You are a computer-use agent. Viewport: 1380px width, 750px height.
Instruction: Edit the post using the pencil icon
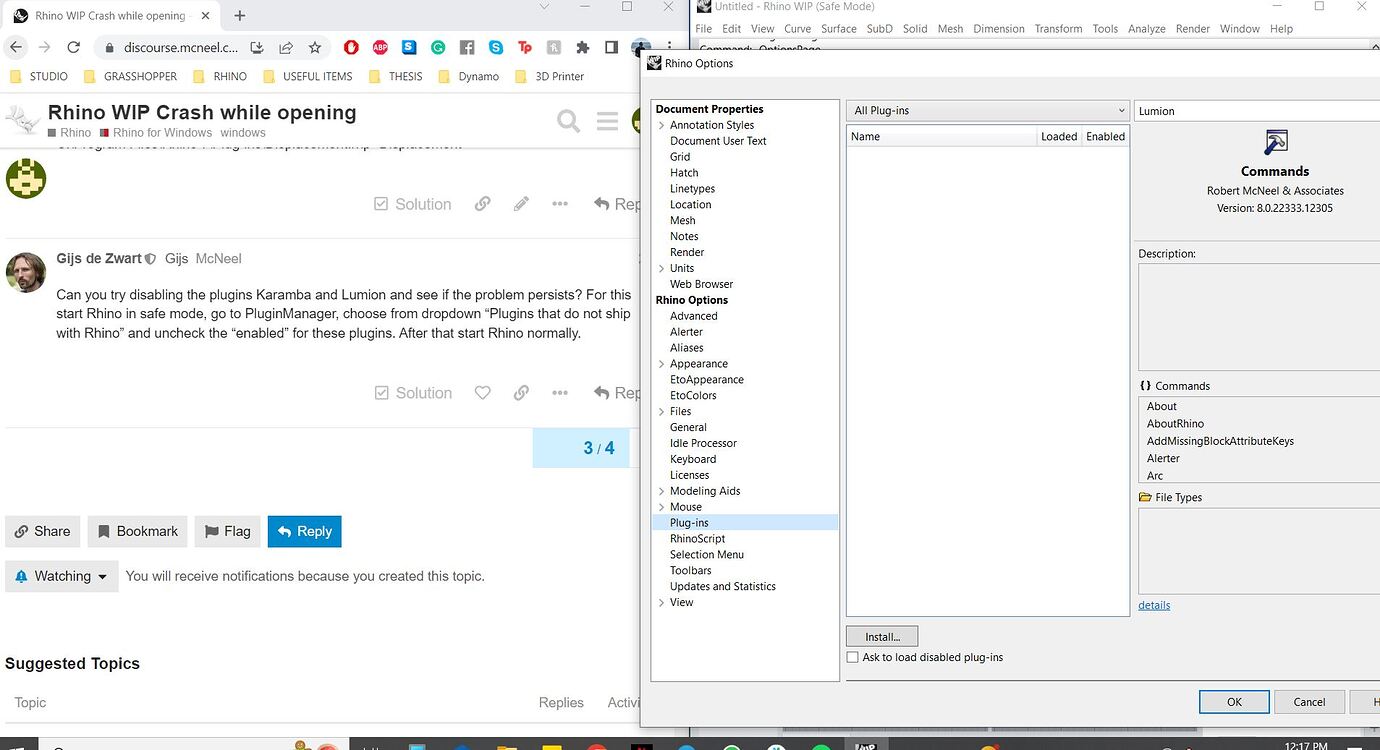tap(521, 203)
